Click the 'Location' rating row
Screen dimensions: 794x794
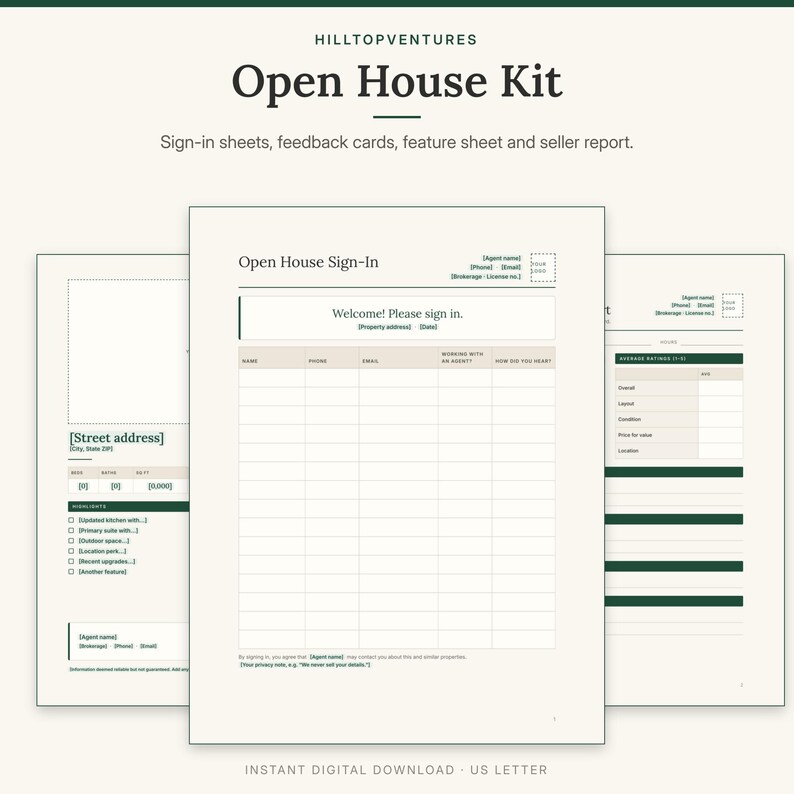pyautogui.click(x=679, y=451)
